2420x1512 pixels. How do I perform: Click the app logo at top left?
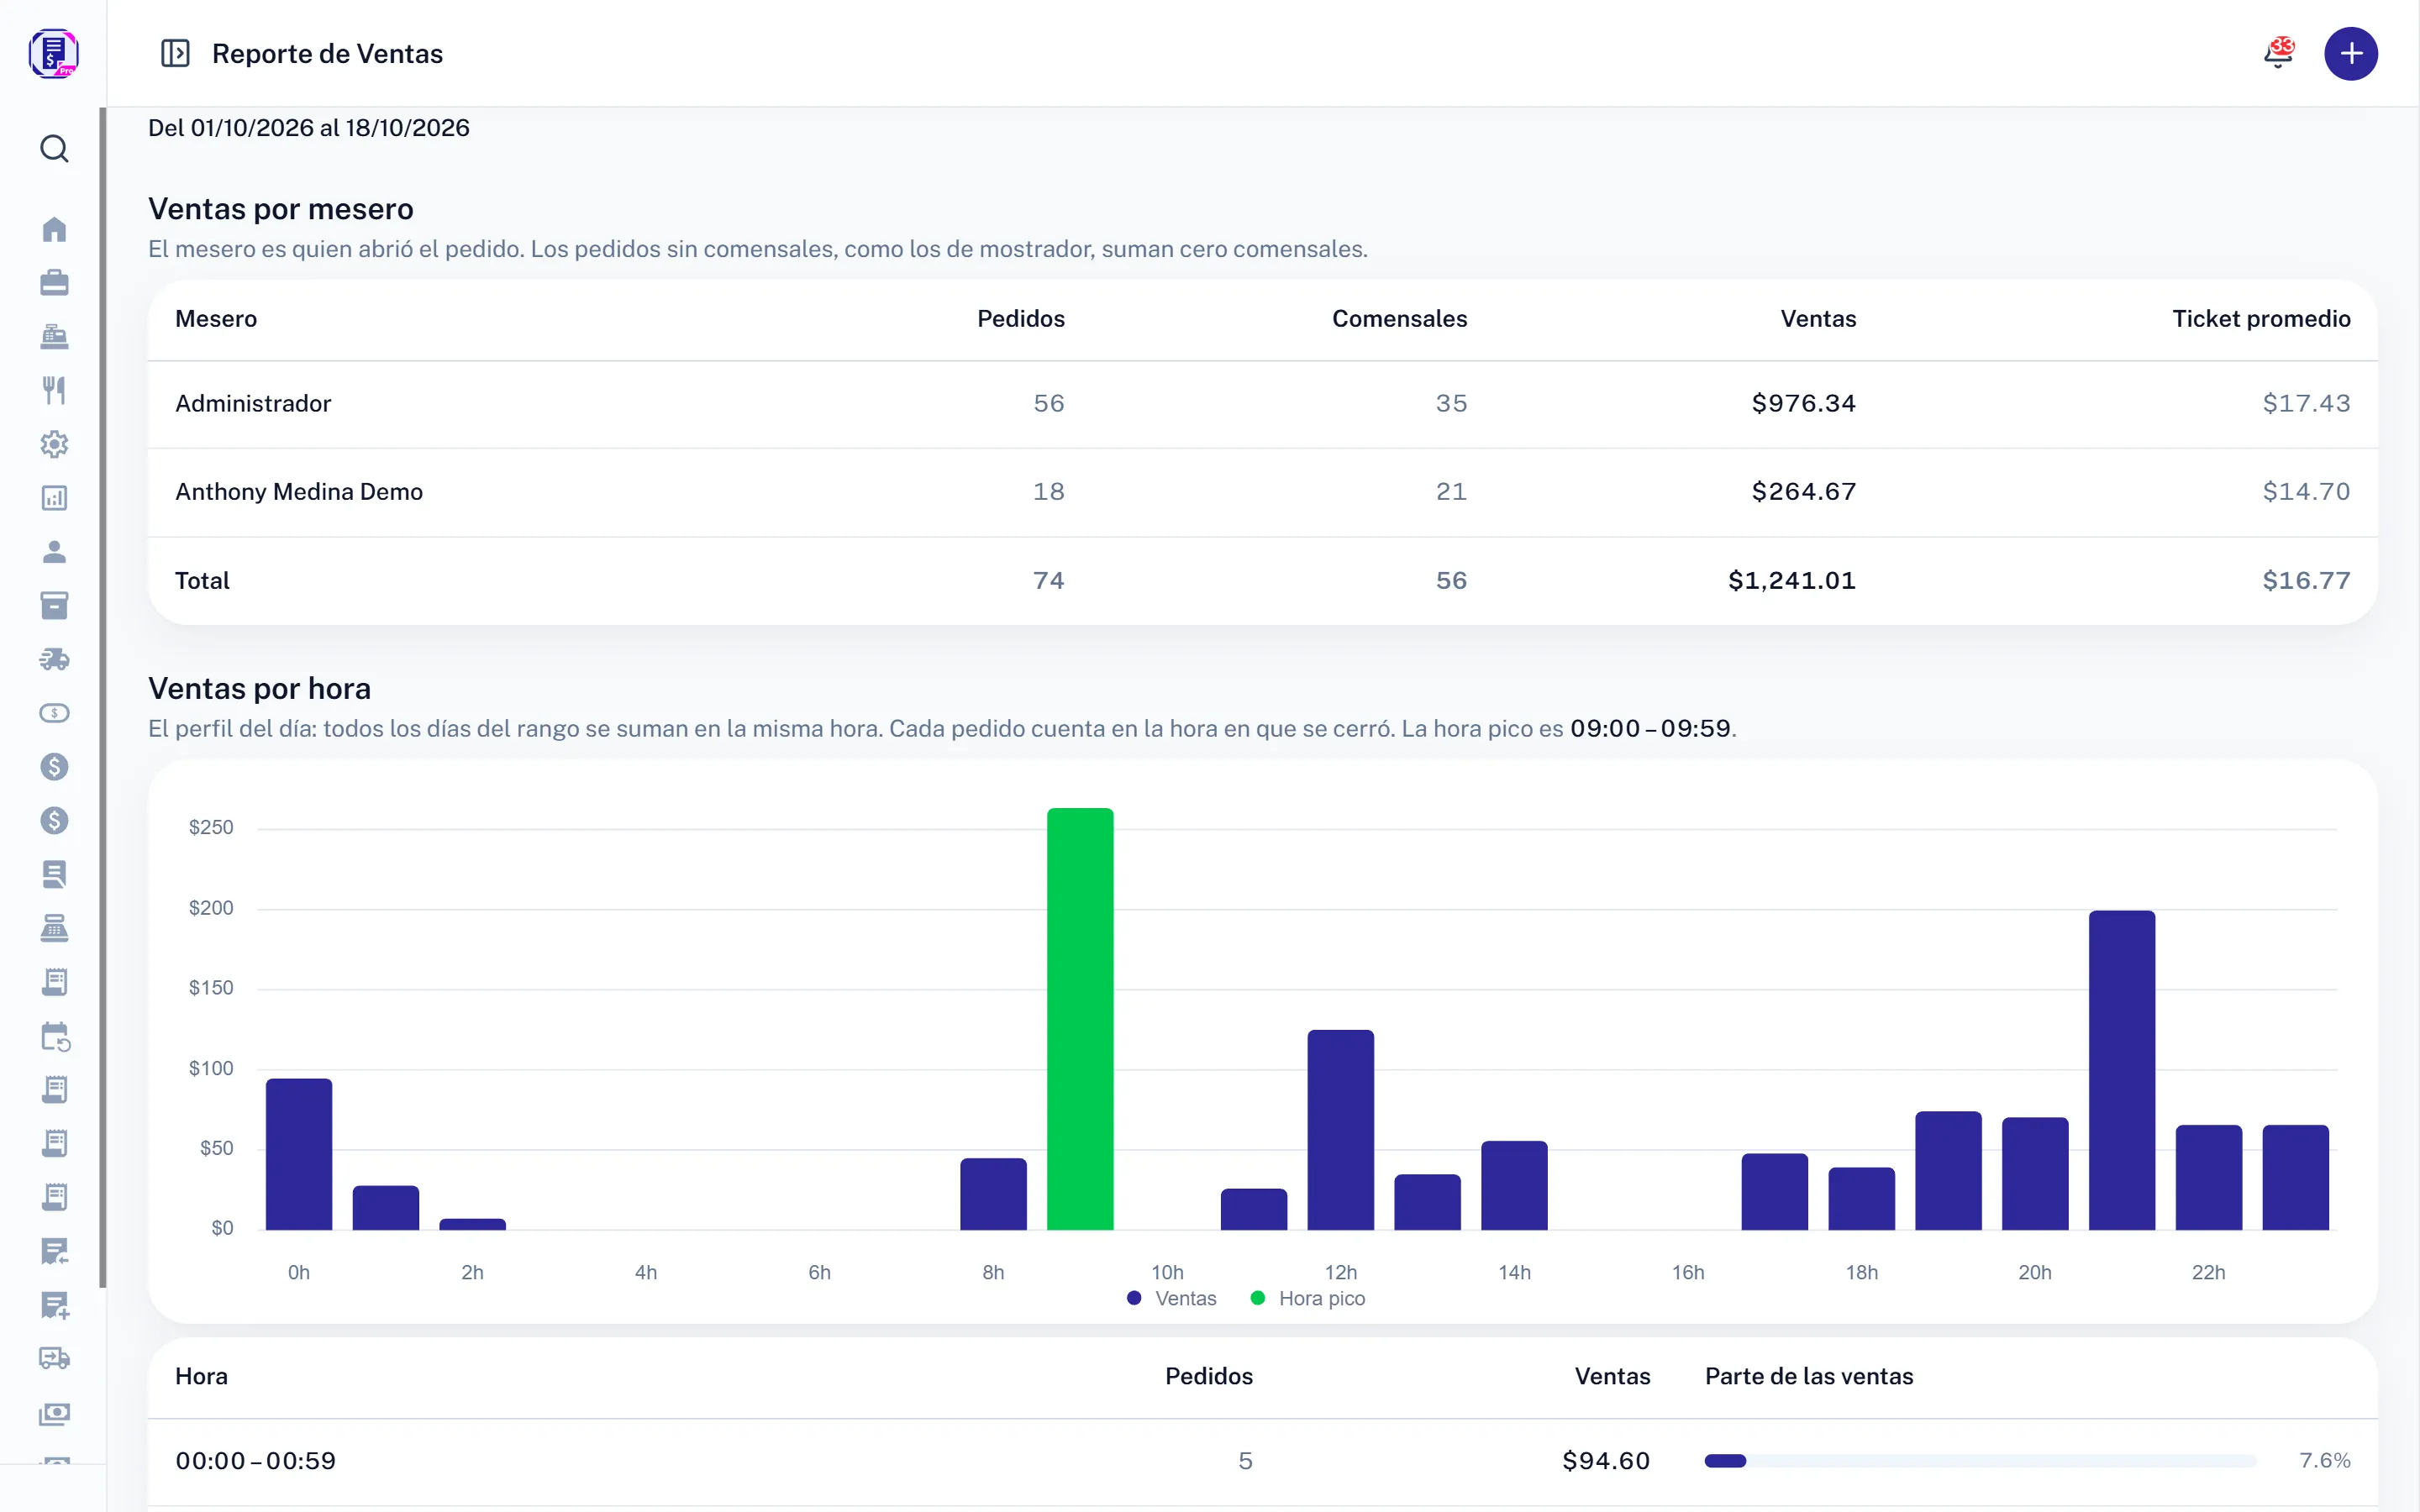[x=54, y=53]
